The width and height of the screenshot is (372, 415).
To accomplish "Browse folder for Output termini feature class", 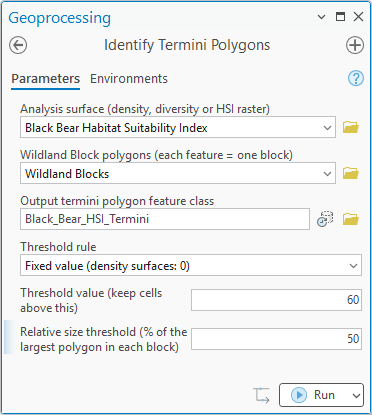I will point(351,219).
